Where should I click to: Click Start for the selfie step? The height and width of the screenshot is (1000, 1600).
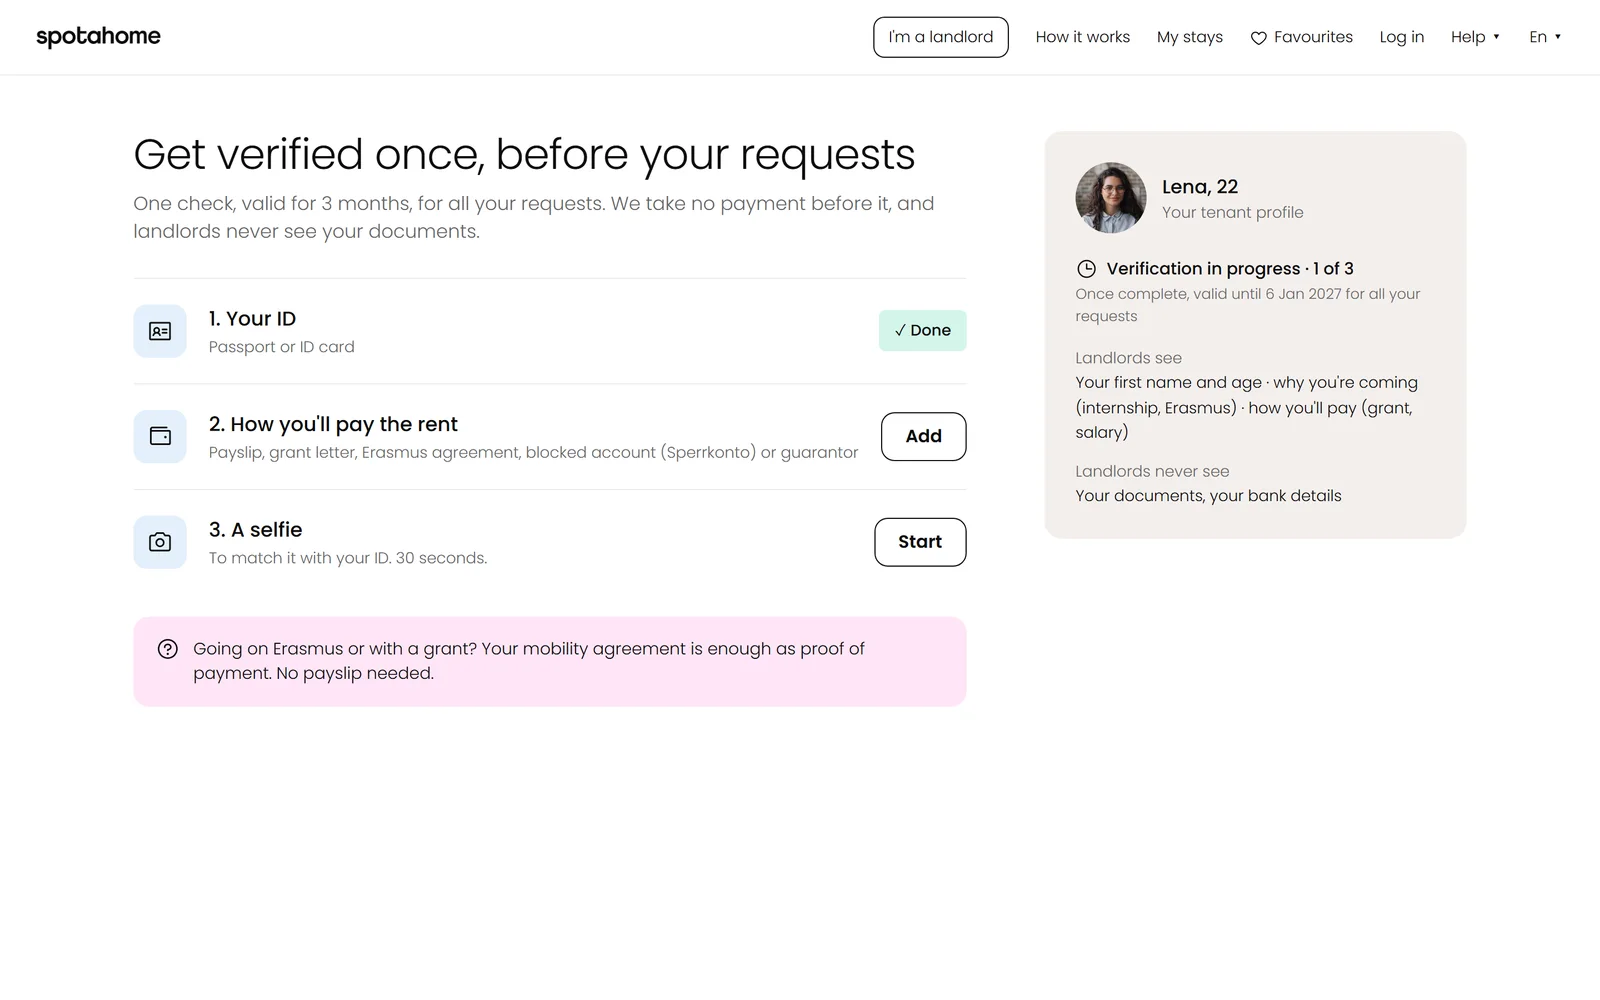coord(920,542)
